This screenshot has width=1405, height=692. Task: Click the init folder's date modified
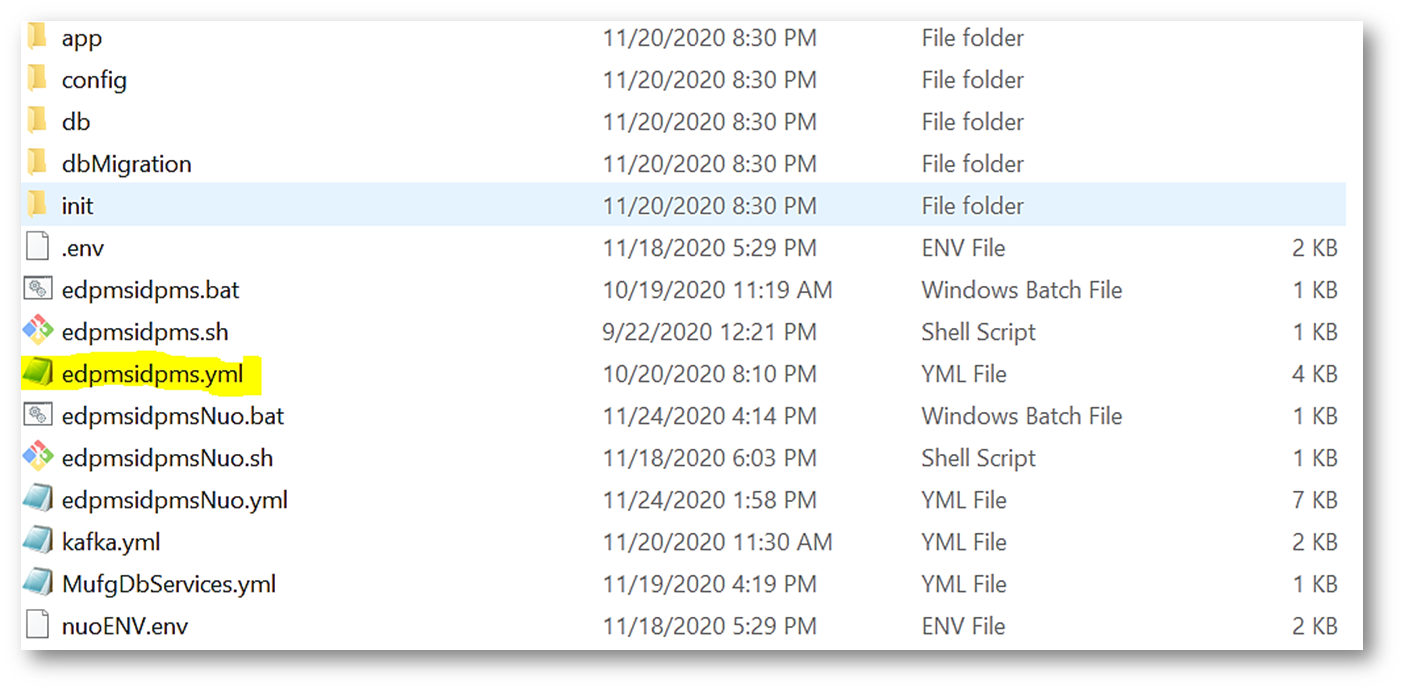point(709,206)
